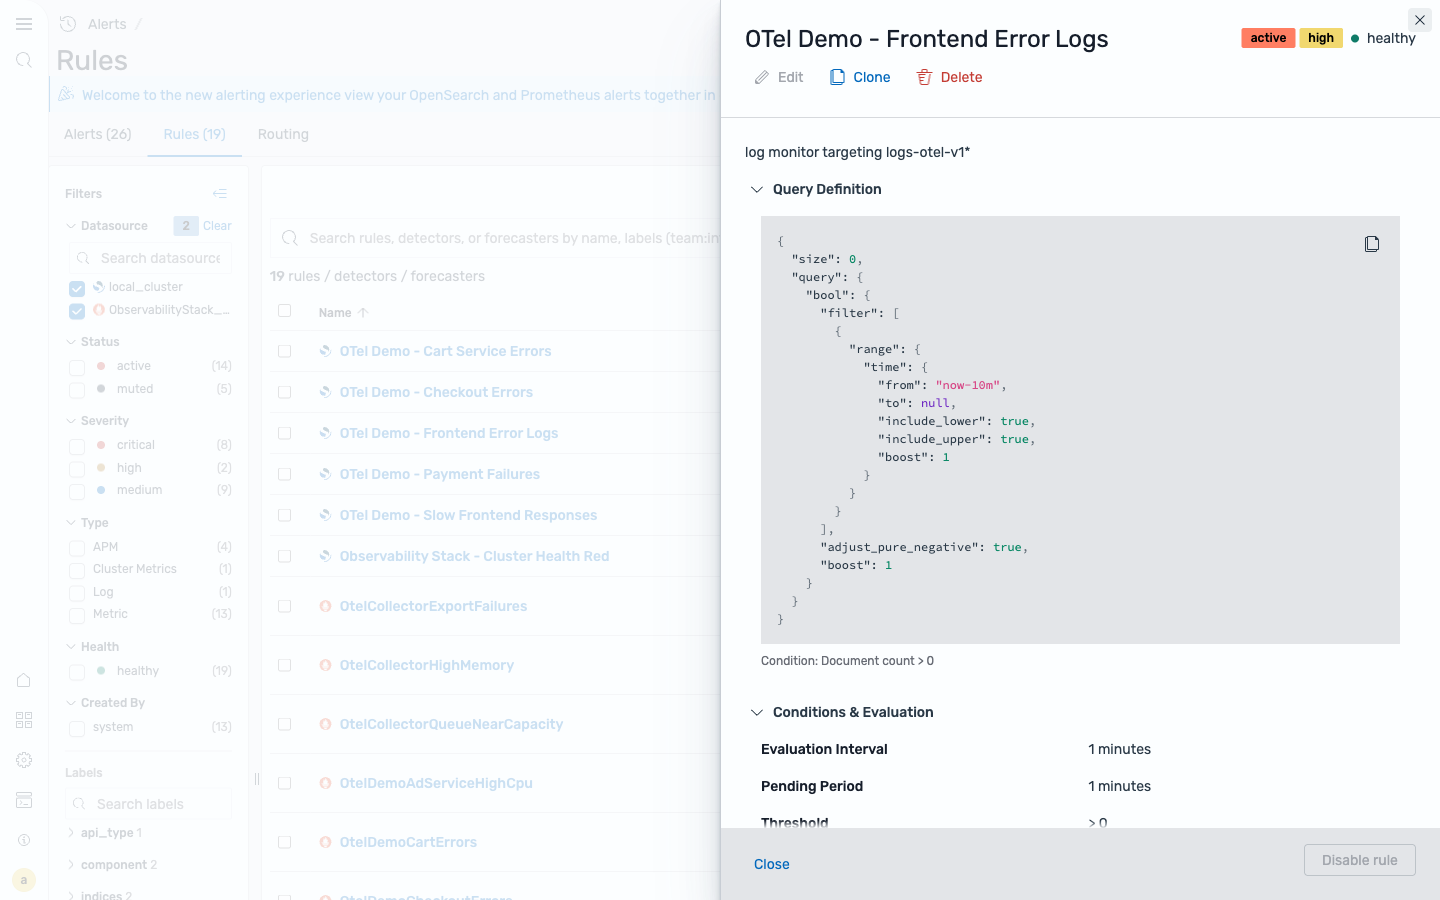Collapse the Query Definition section
The image size is (1440, 900).
pos(757,189)
